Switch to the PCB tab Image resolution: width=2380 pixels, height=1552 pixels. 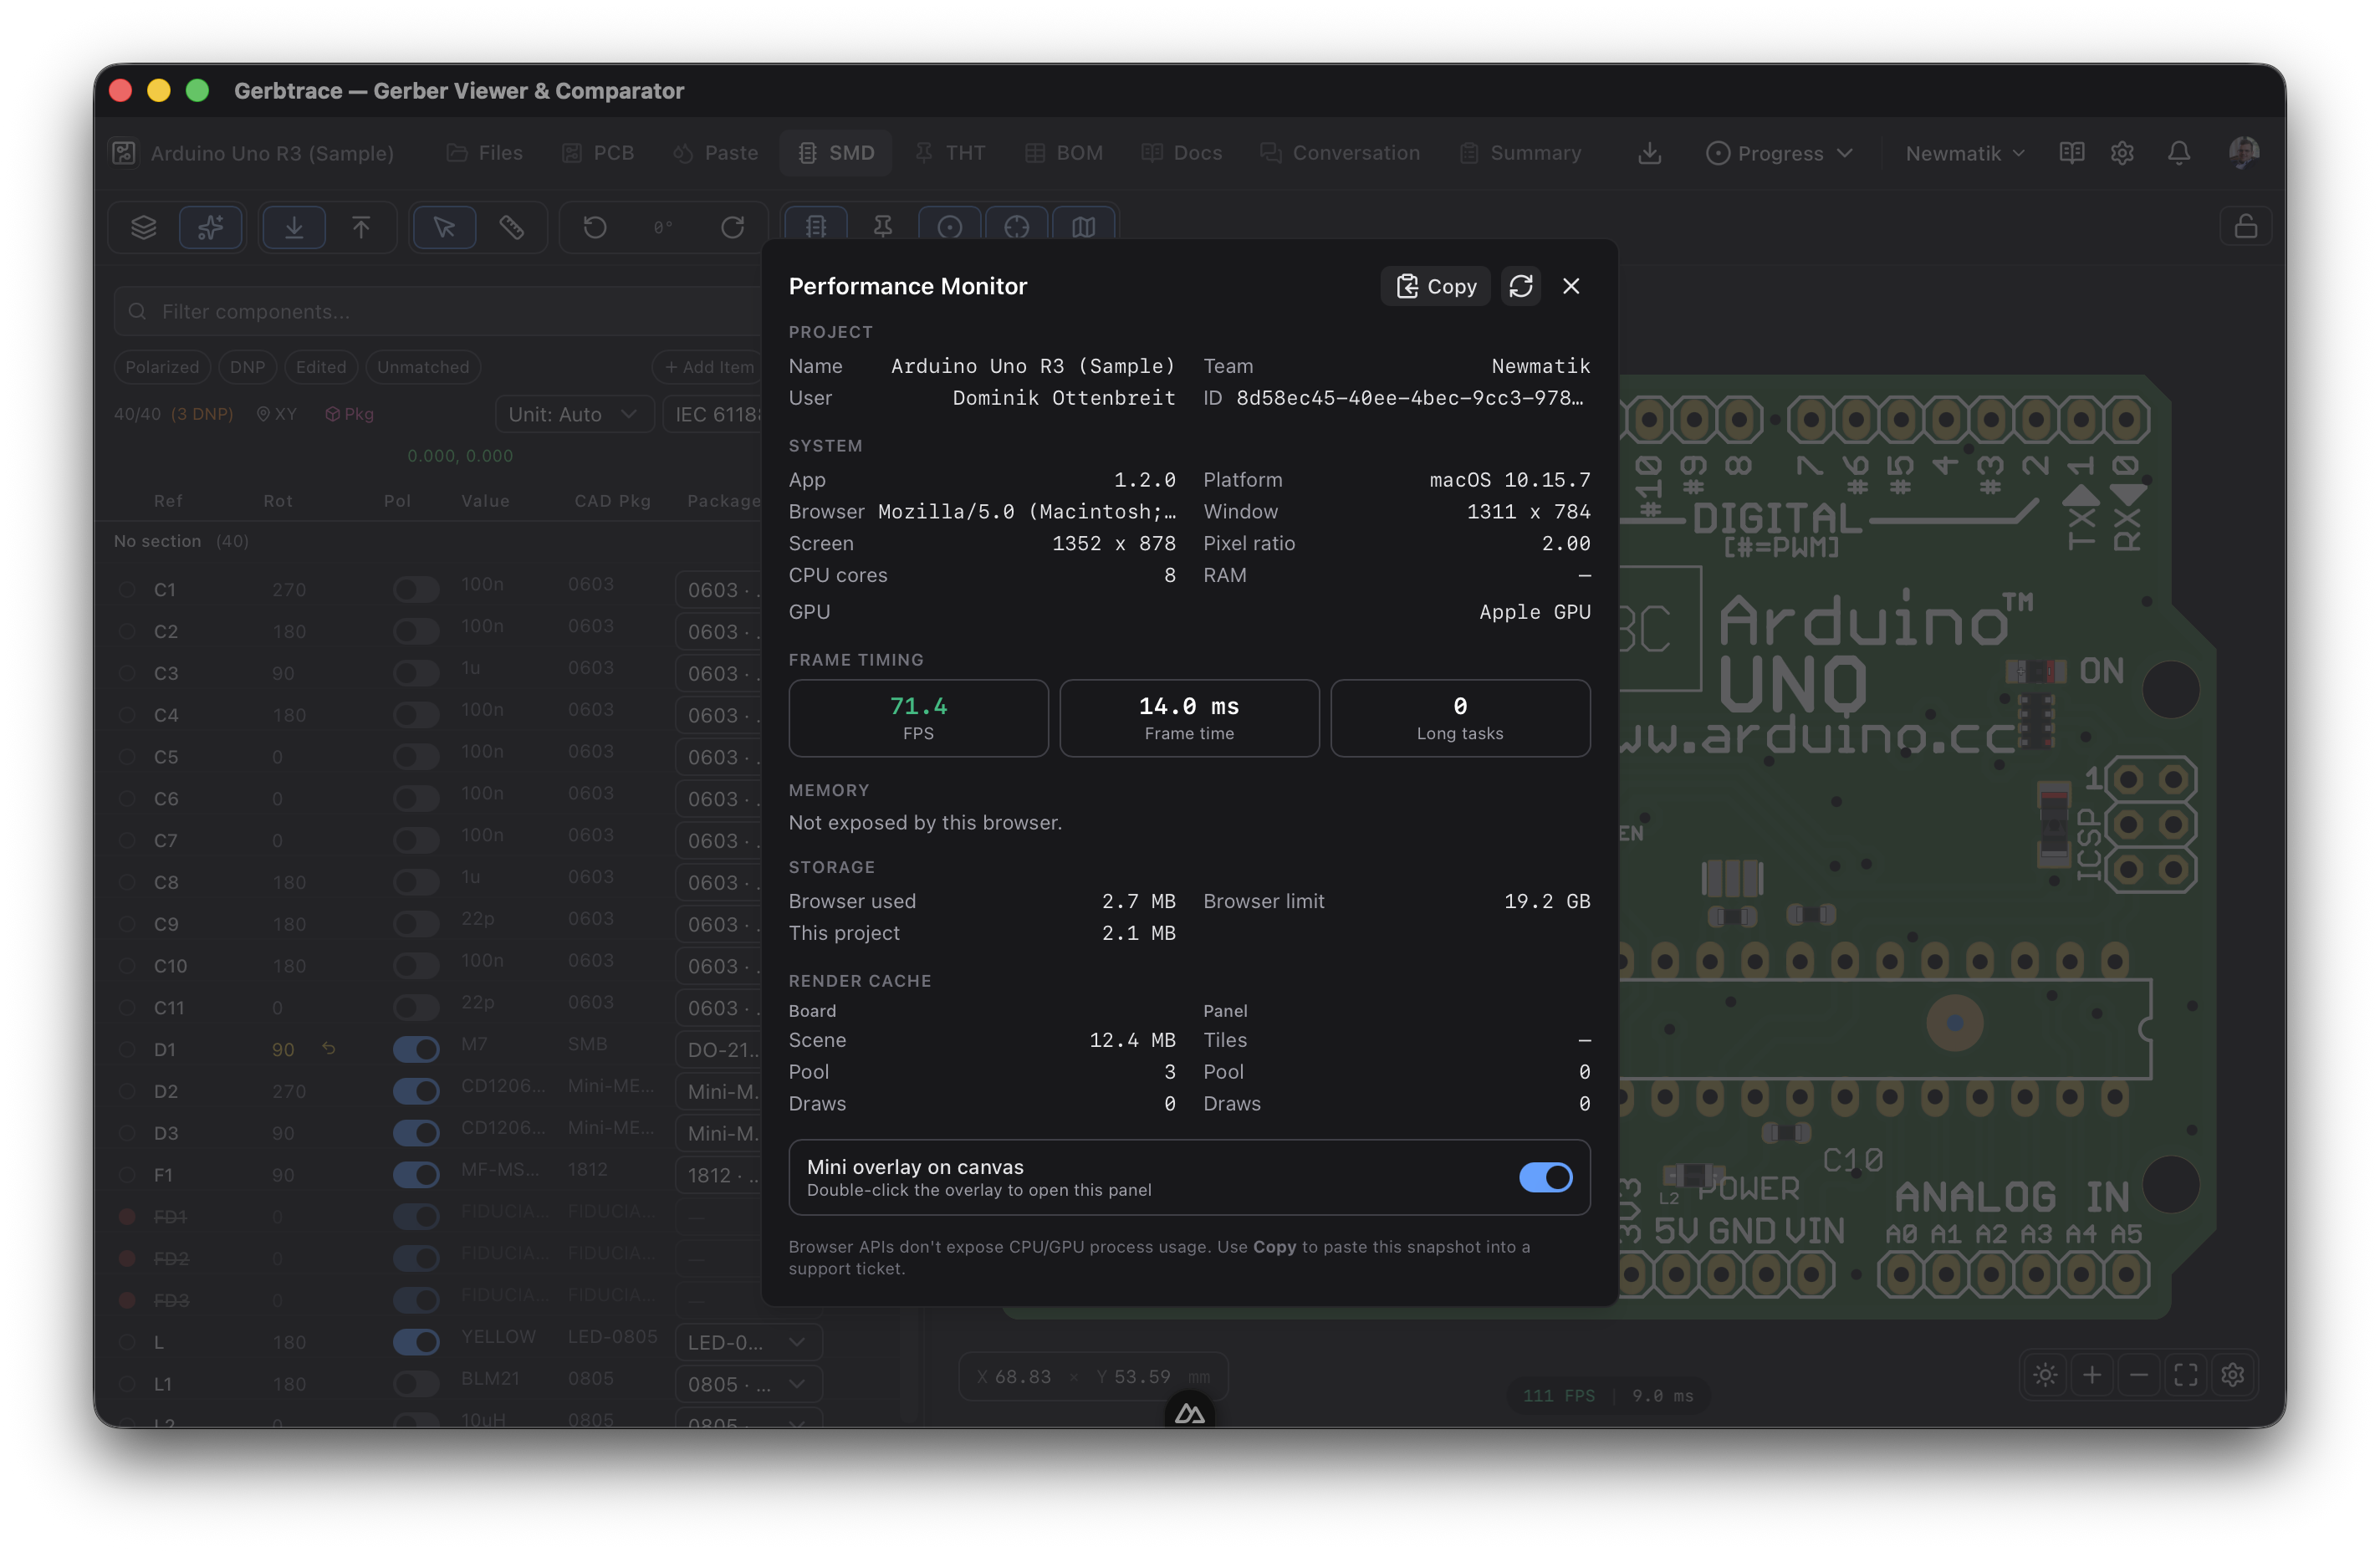[x=598, y=153]
